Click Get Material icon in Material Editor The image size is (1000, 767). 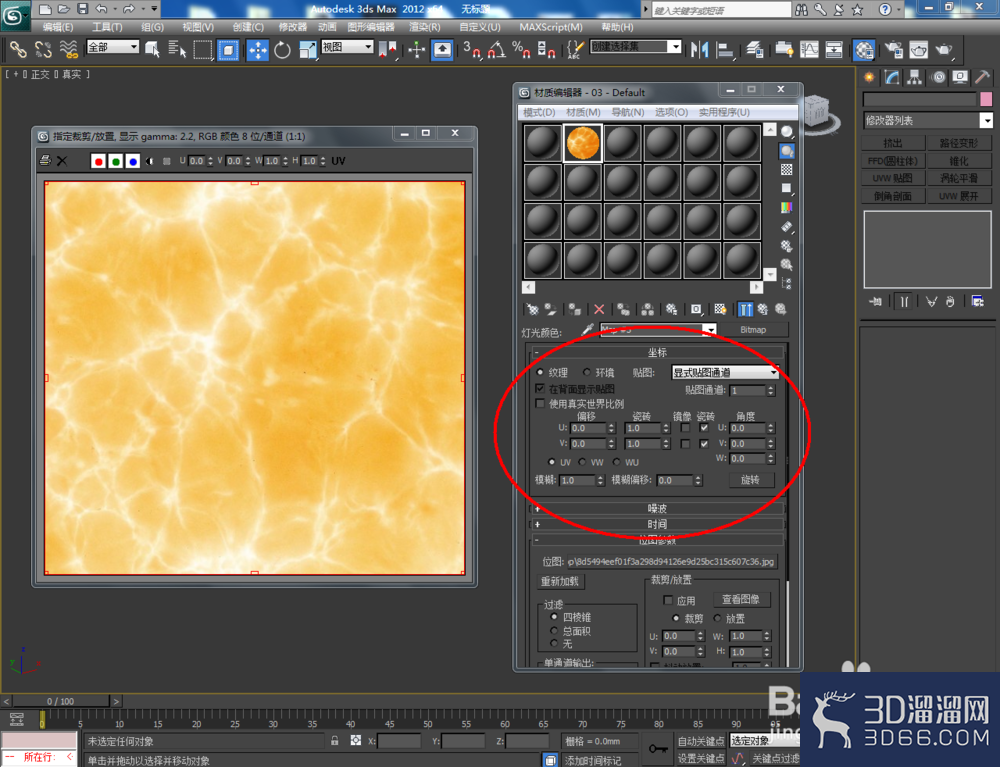533,309
